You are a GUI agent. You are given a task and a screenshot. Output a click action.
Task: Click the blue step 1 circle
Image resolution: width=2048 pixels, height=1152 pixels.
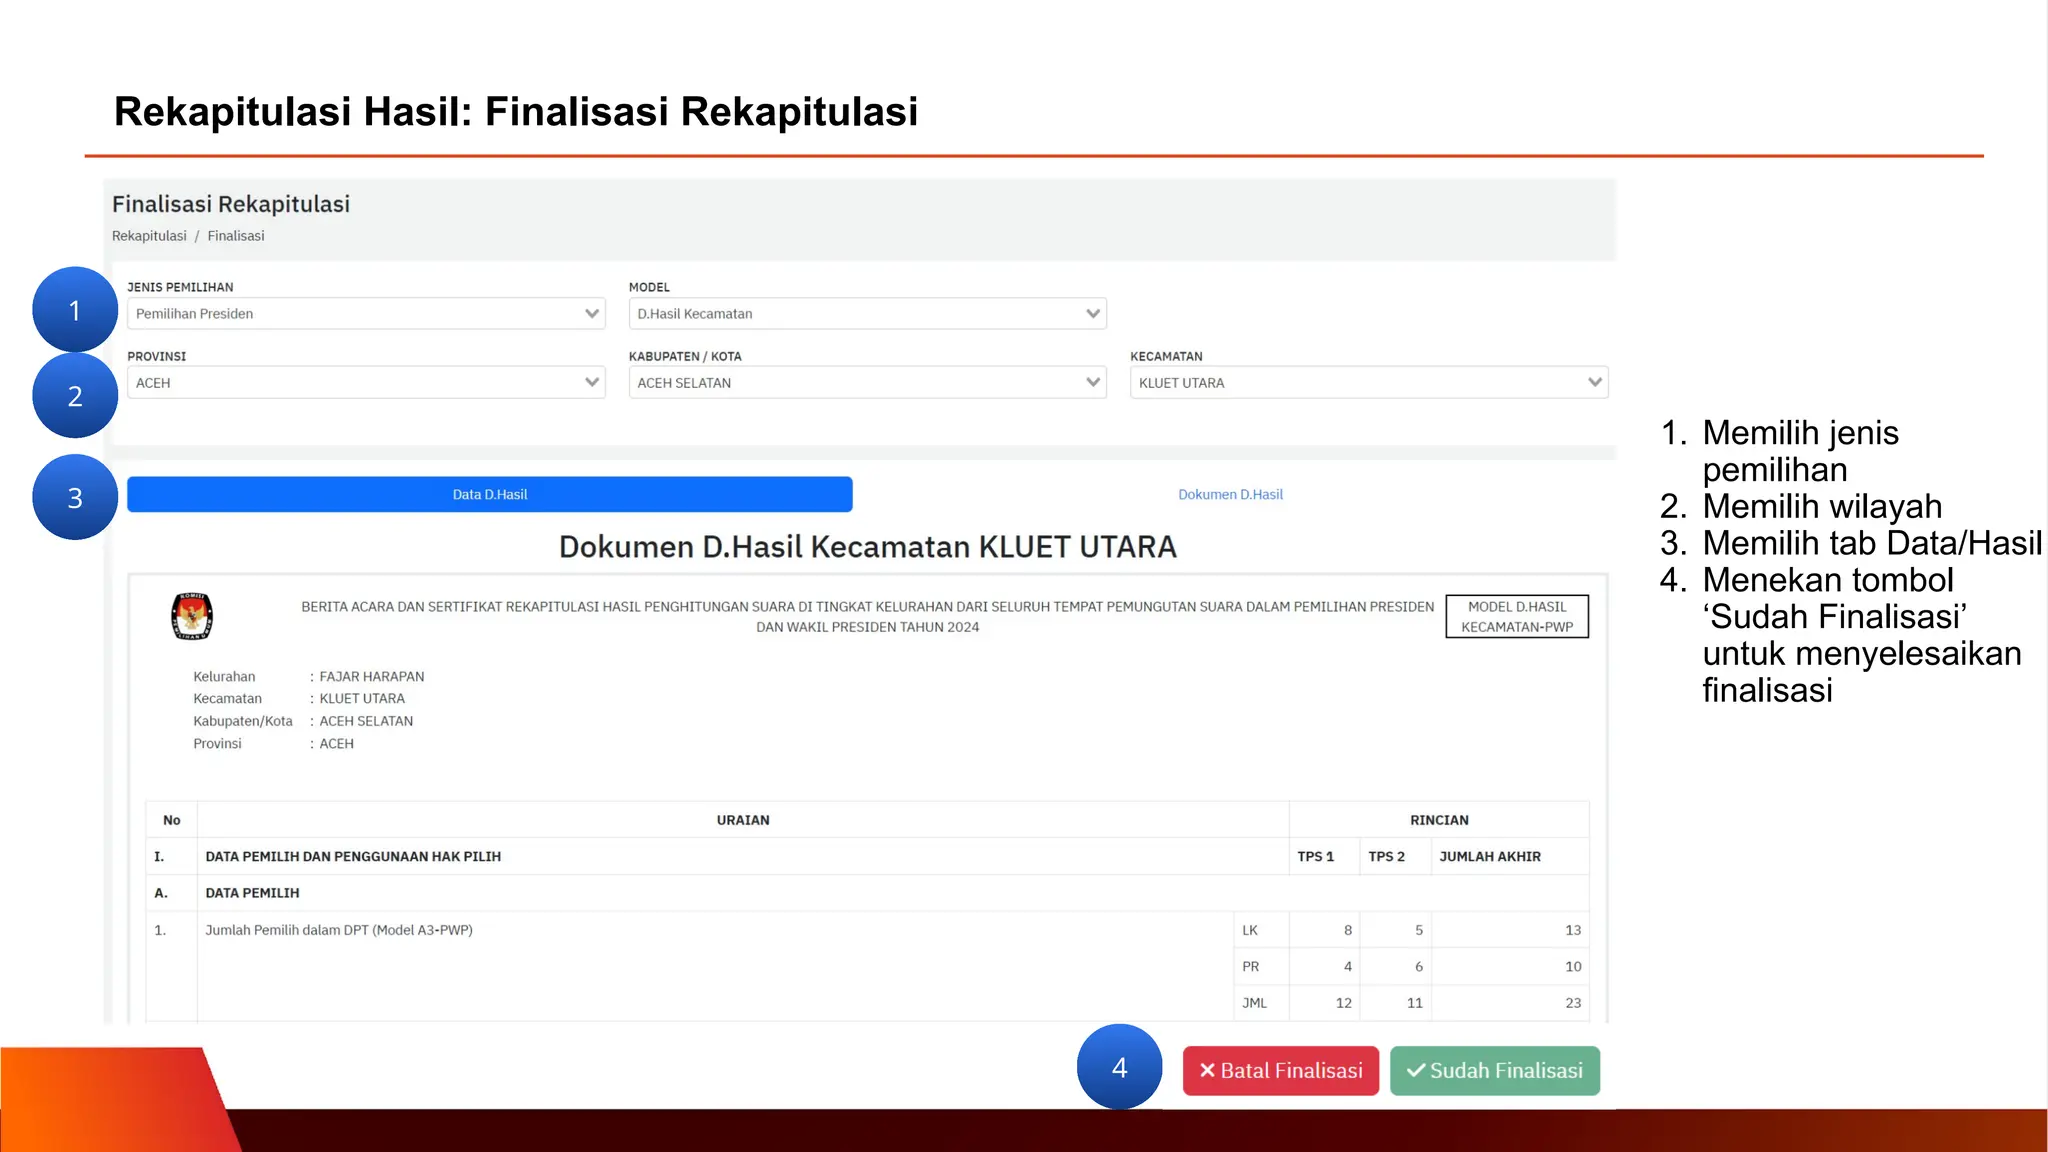pyautogui.click(x=75, y=310)
